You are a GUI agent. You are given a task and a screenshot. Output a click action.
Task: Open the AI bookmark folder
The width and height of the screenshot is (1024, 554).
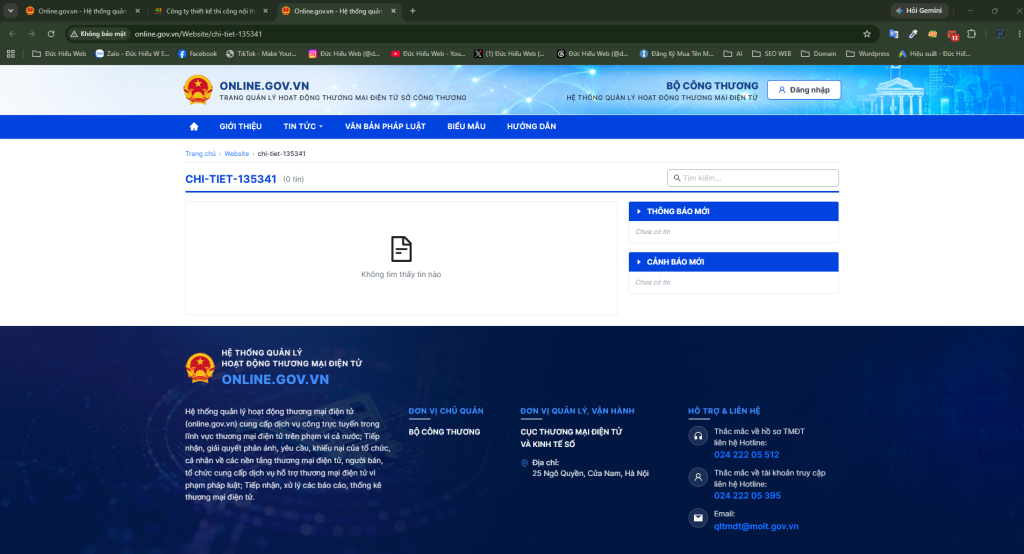click(x=733, y=54)
